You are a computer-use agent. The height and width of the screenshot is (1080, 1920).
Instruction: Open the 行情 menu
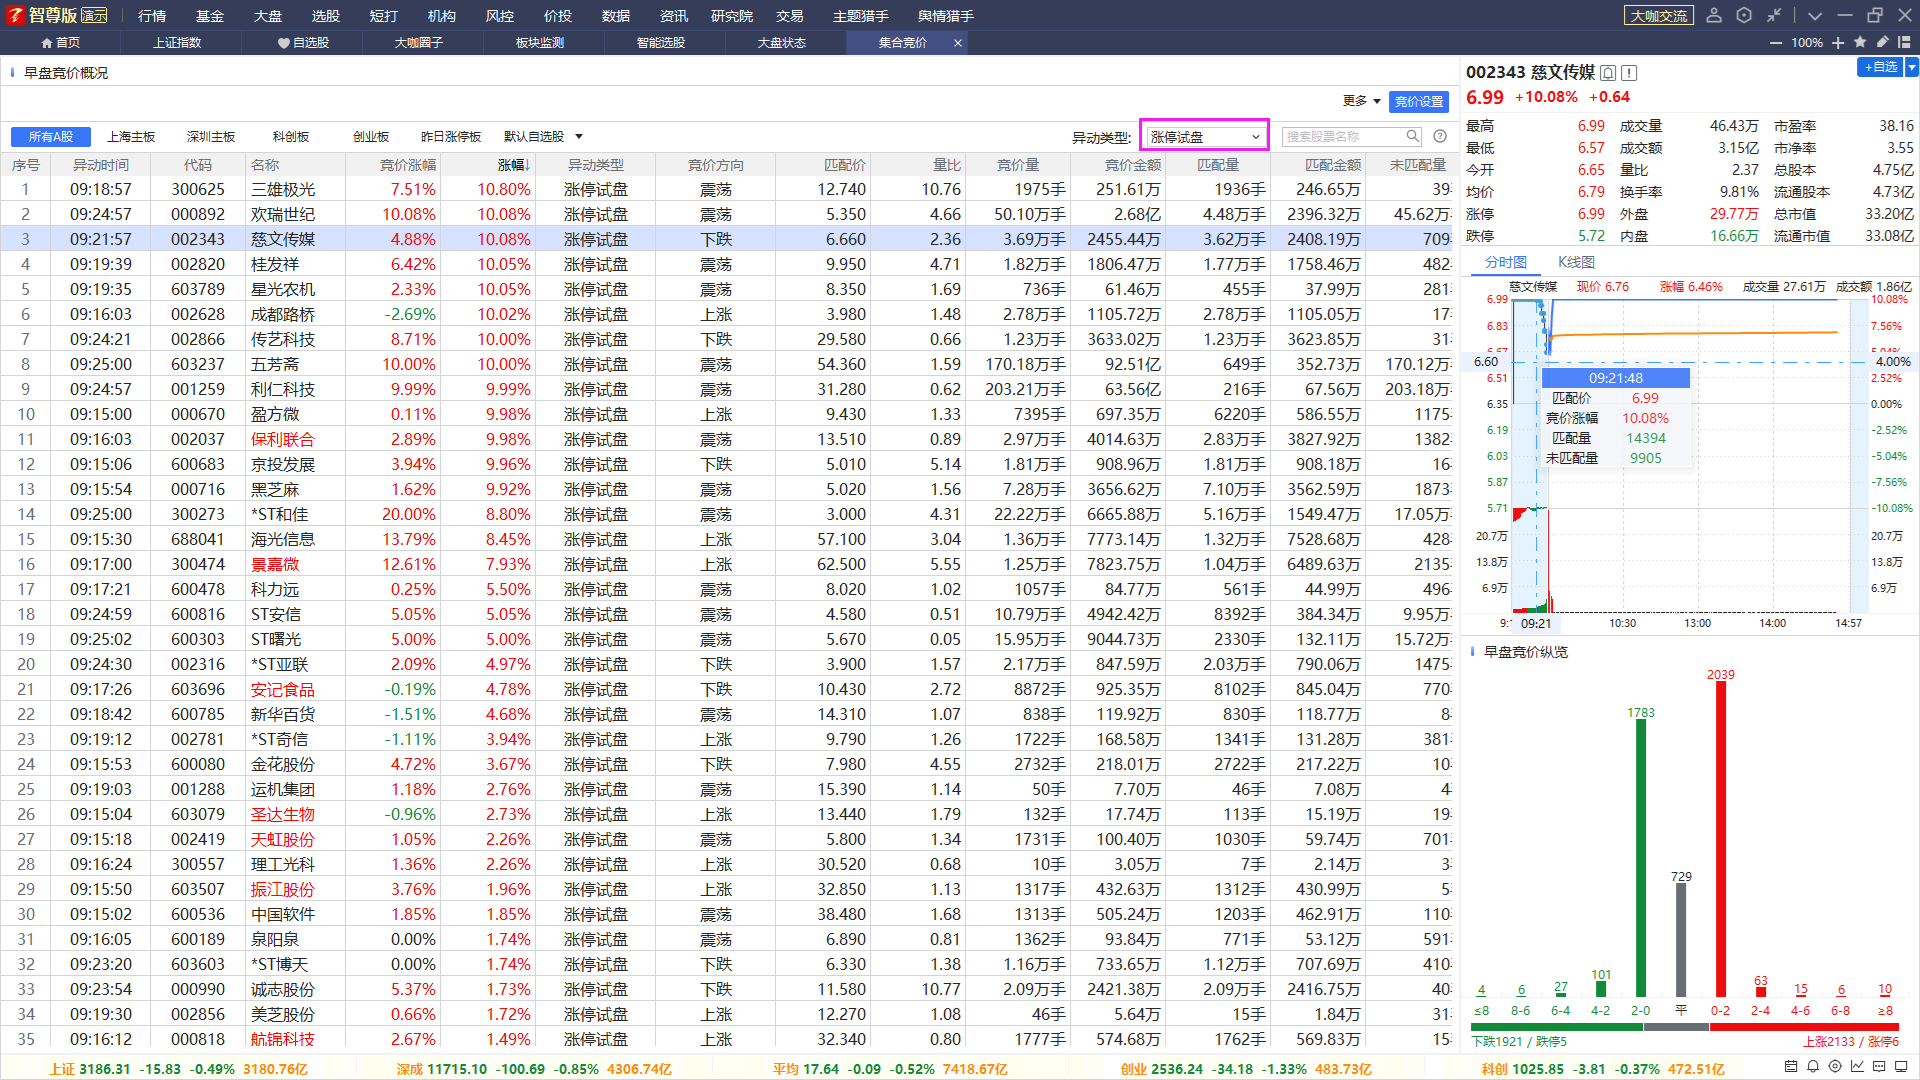[x=152, y=15]
